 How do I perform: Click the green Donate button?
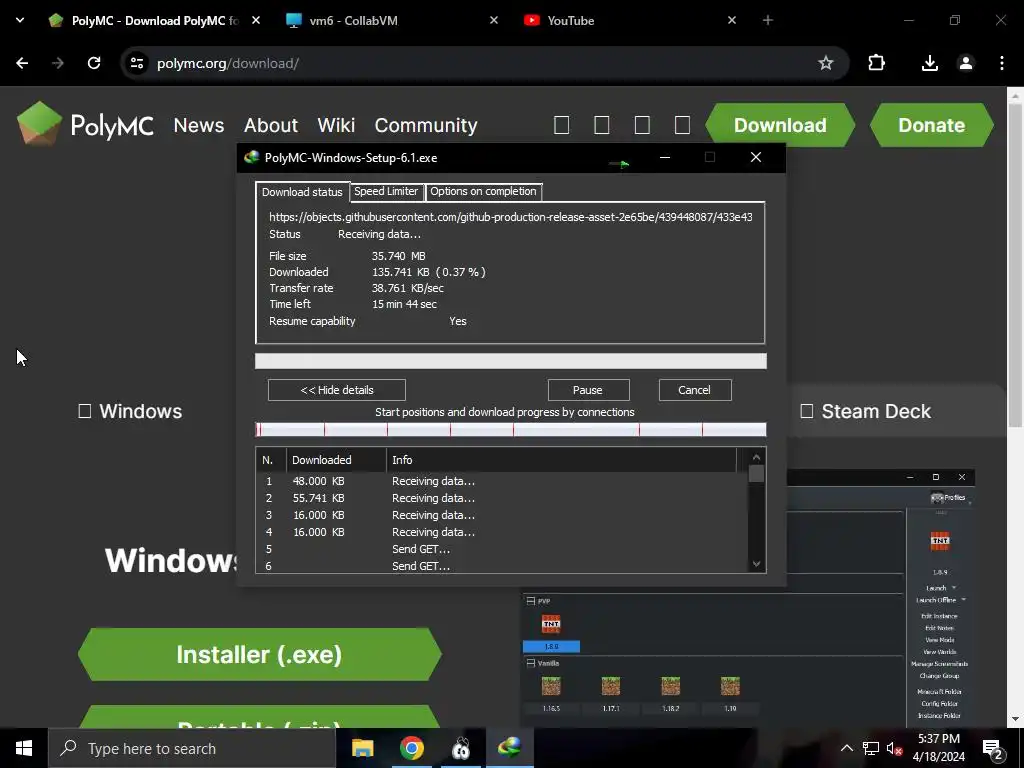(931, 125)
